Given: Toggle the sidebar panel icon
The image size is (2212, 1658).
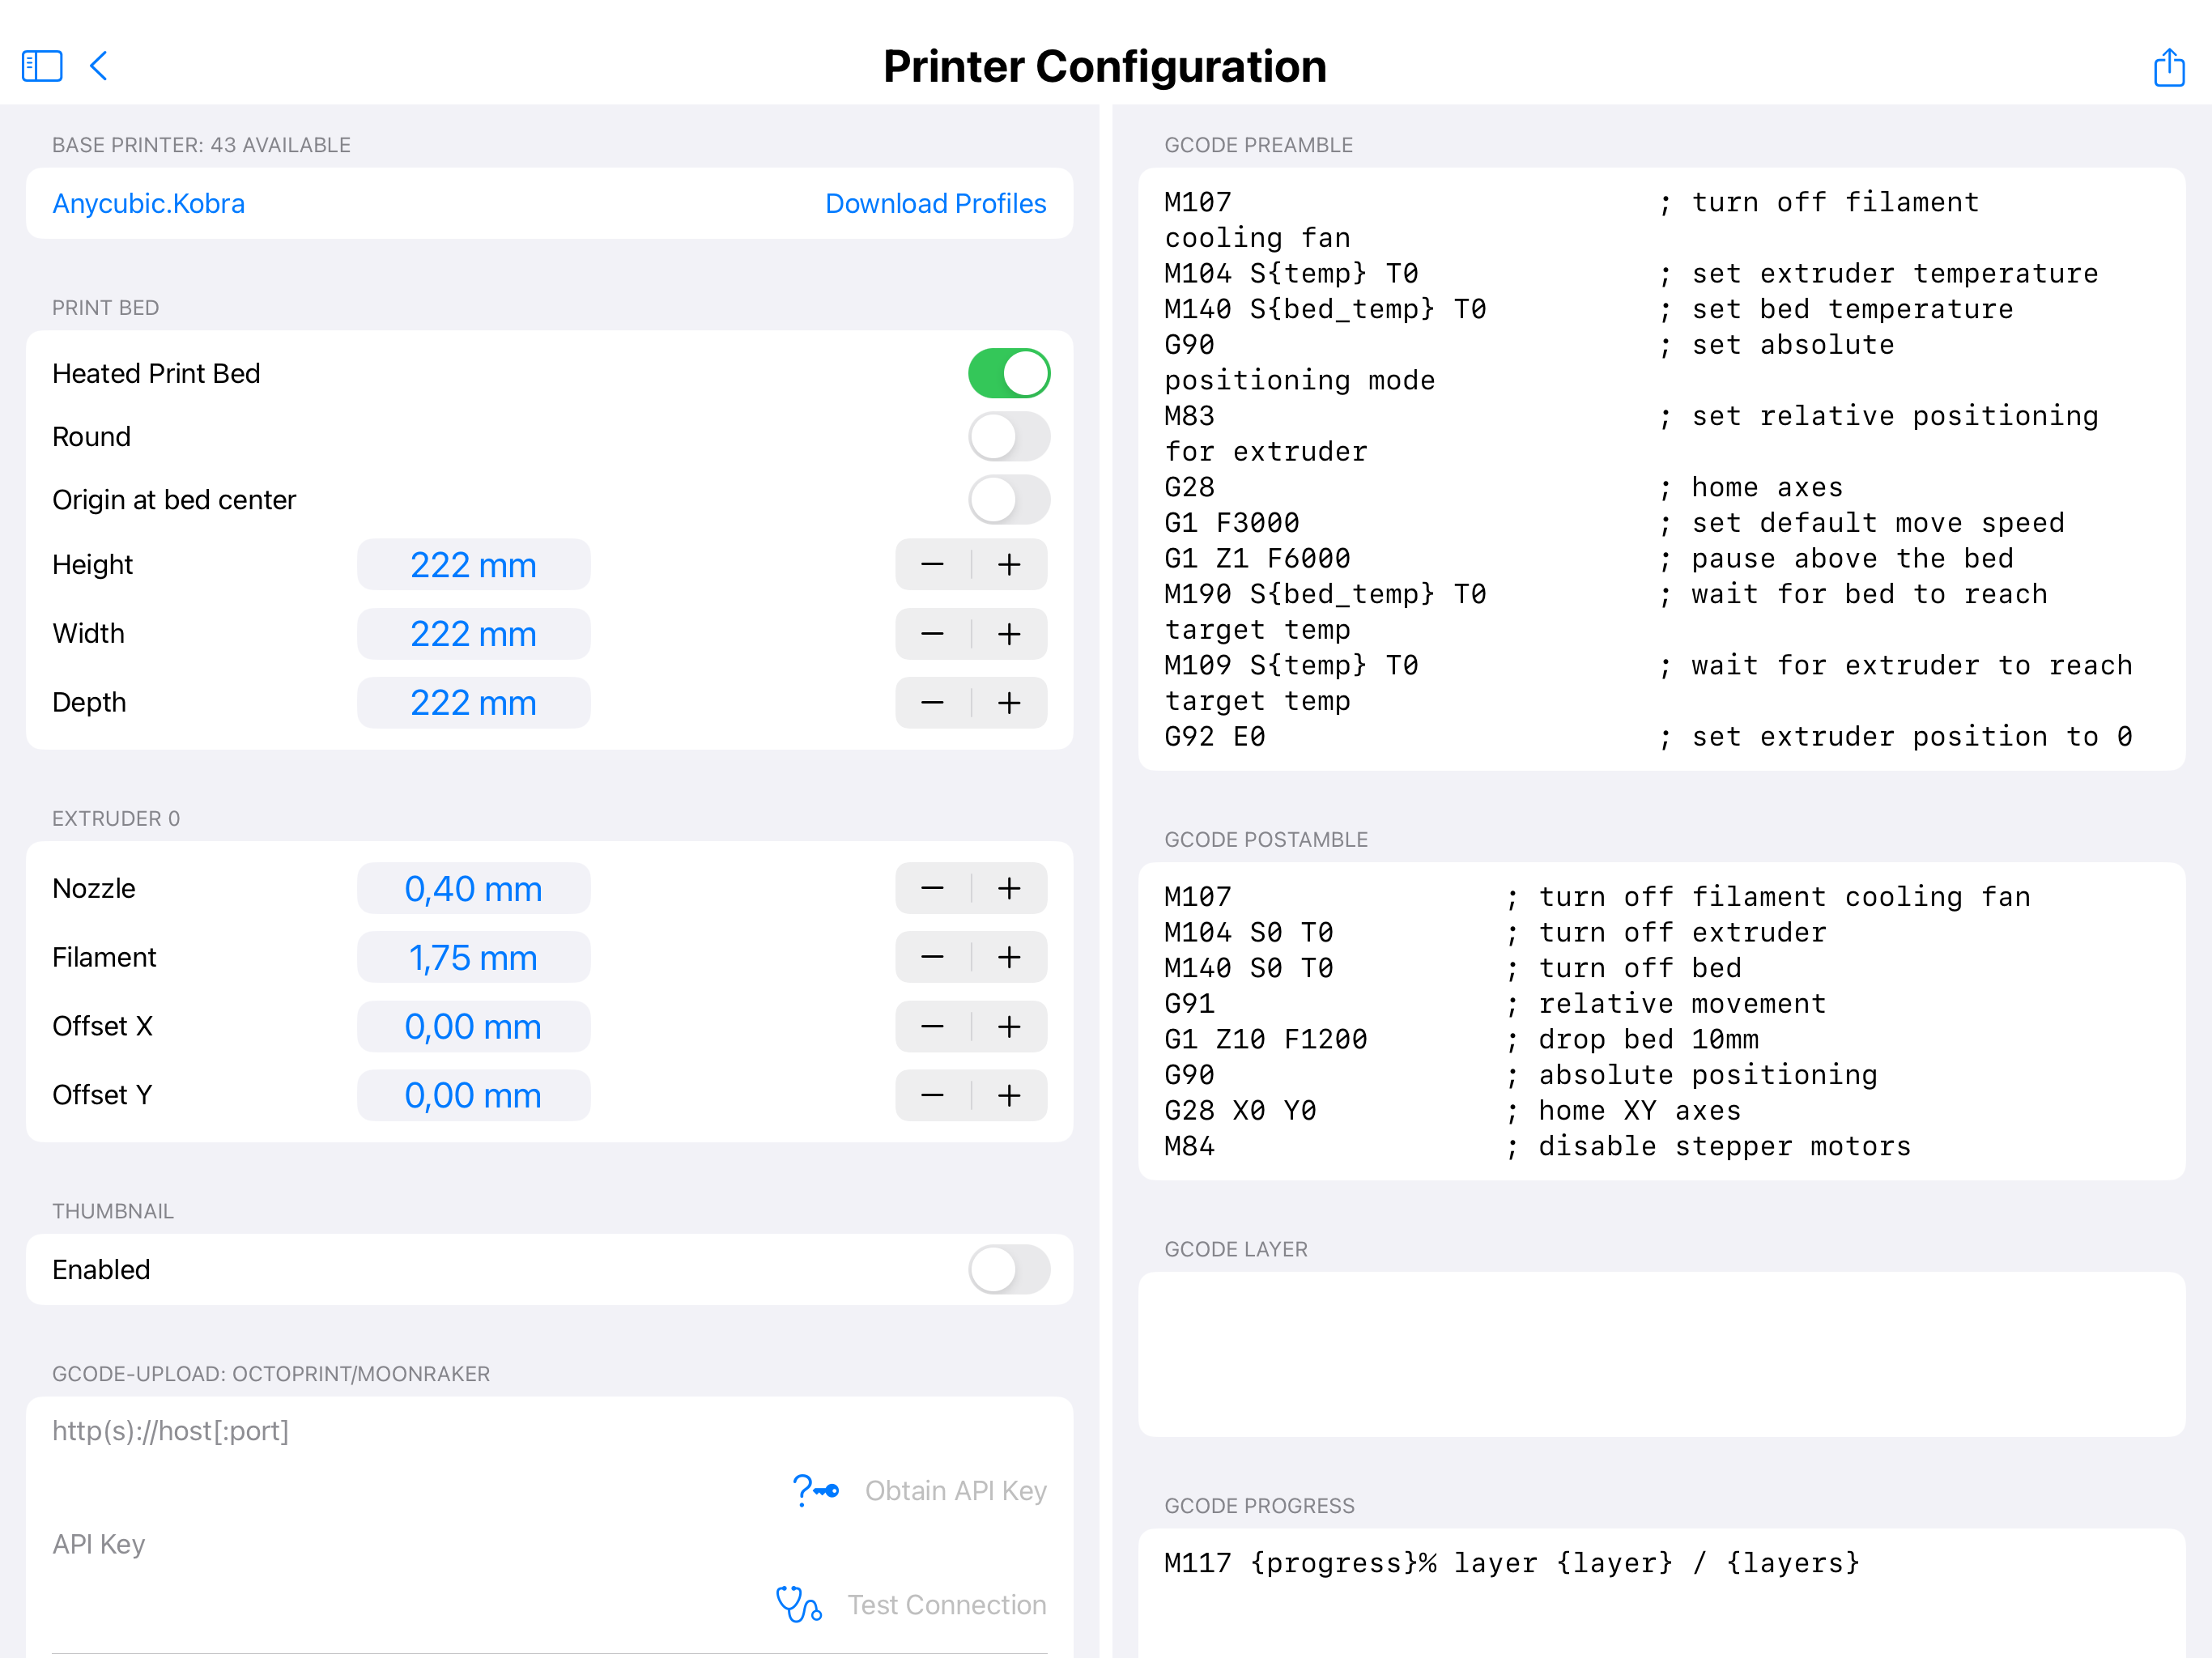Looking at the screenshot, I should 42,66.
